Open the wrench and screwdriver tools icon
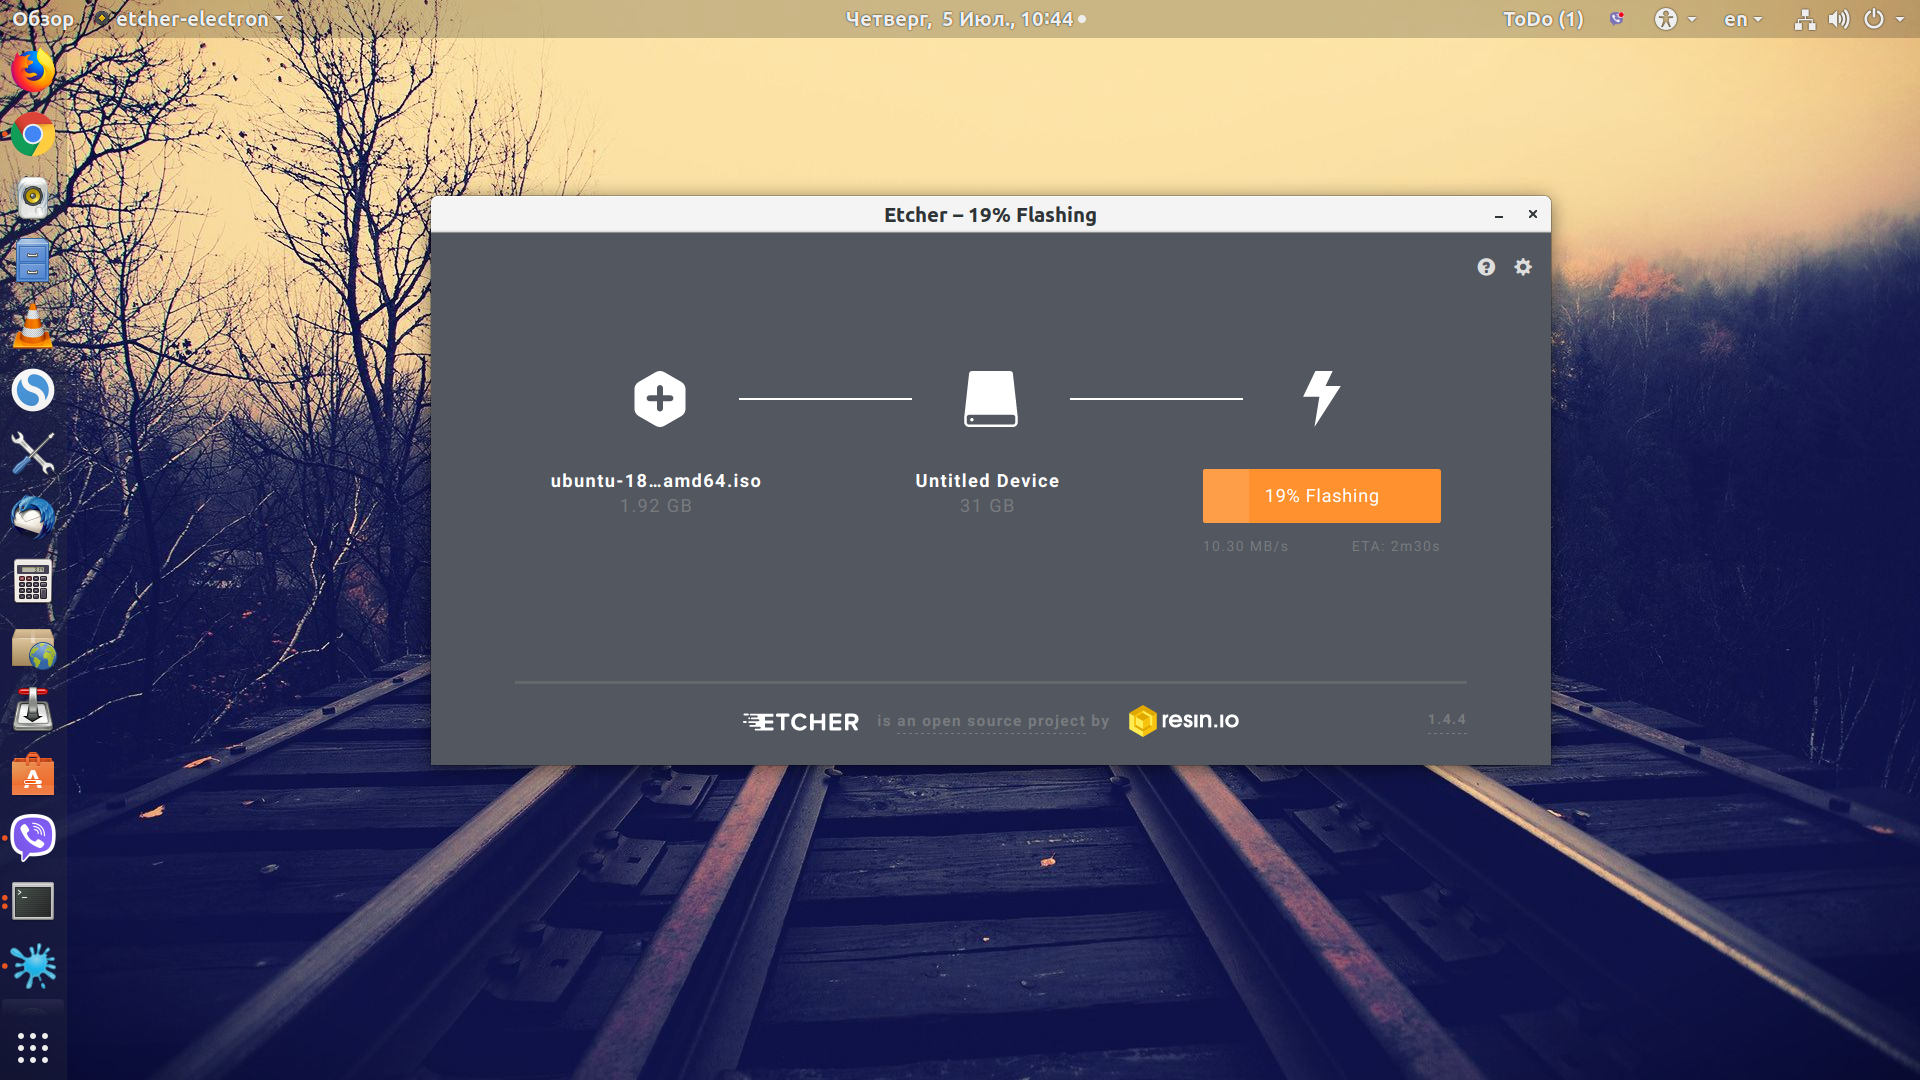 [33, 453]
